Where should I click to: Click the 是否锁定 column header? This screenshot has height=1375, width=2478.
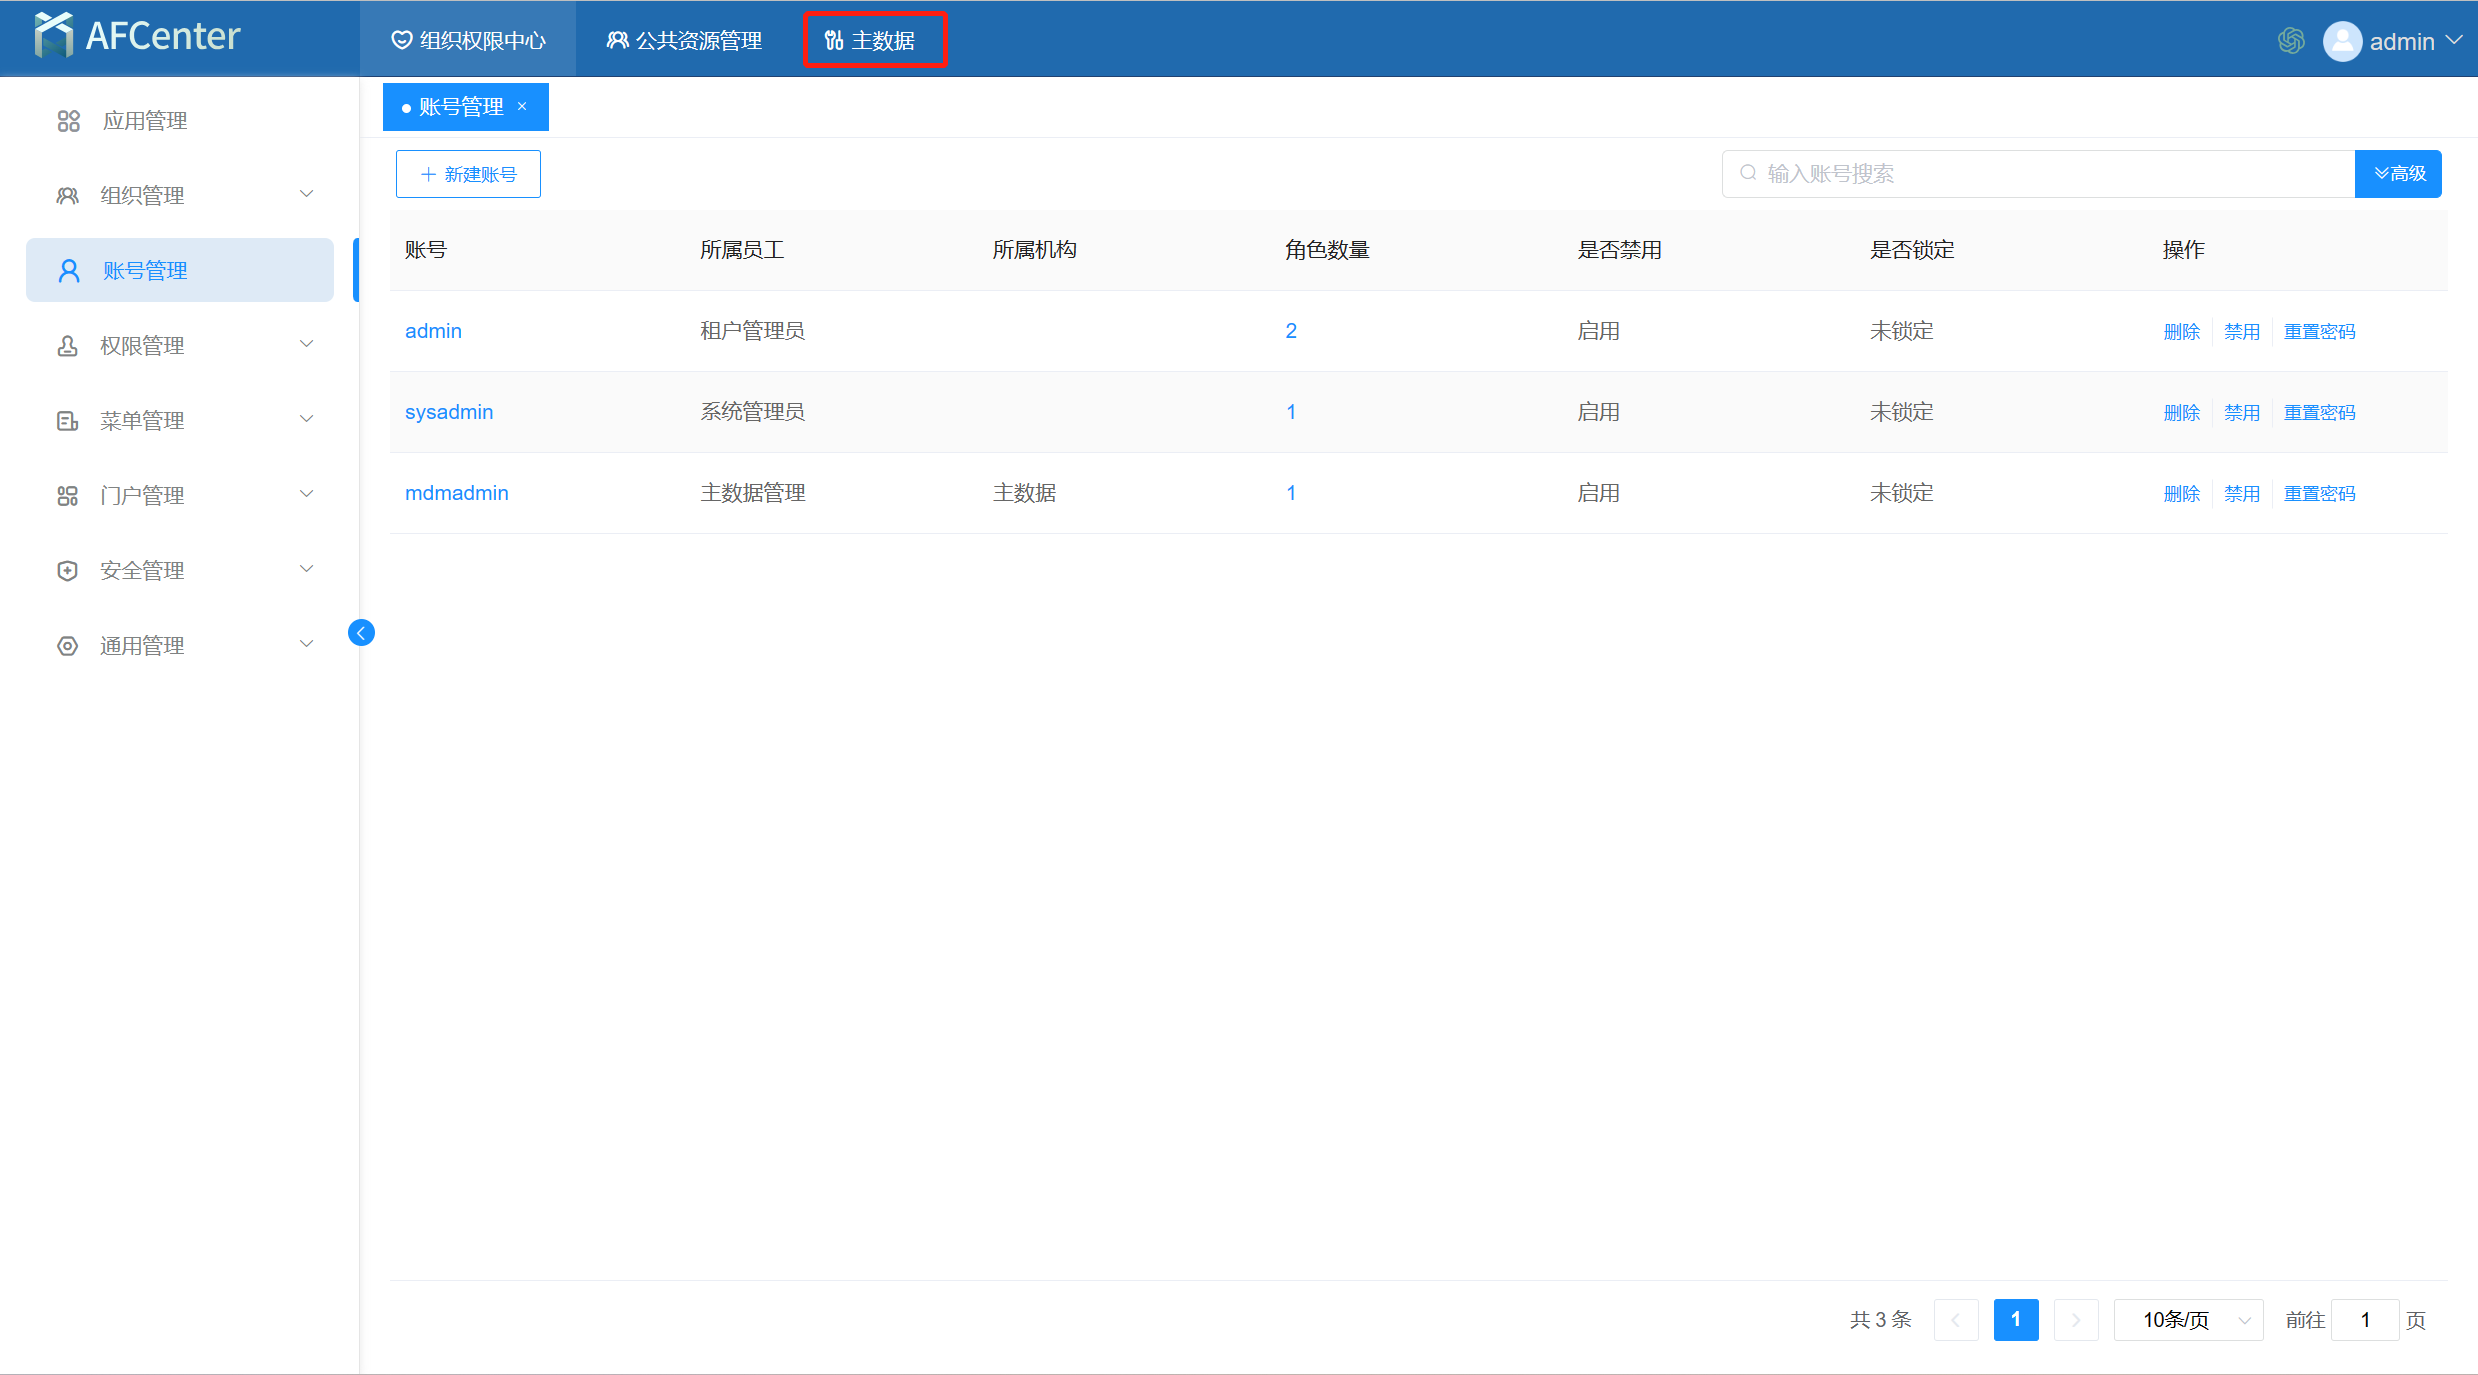coord(1912,250)
